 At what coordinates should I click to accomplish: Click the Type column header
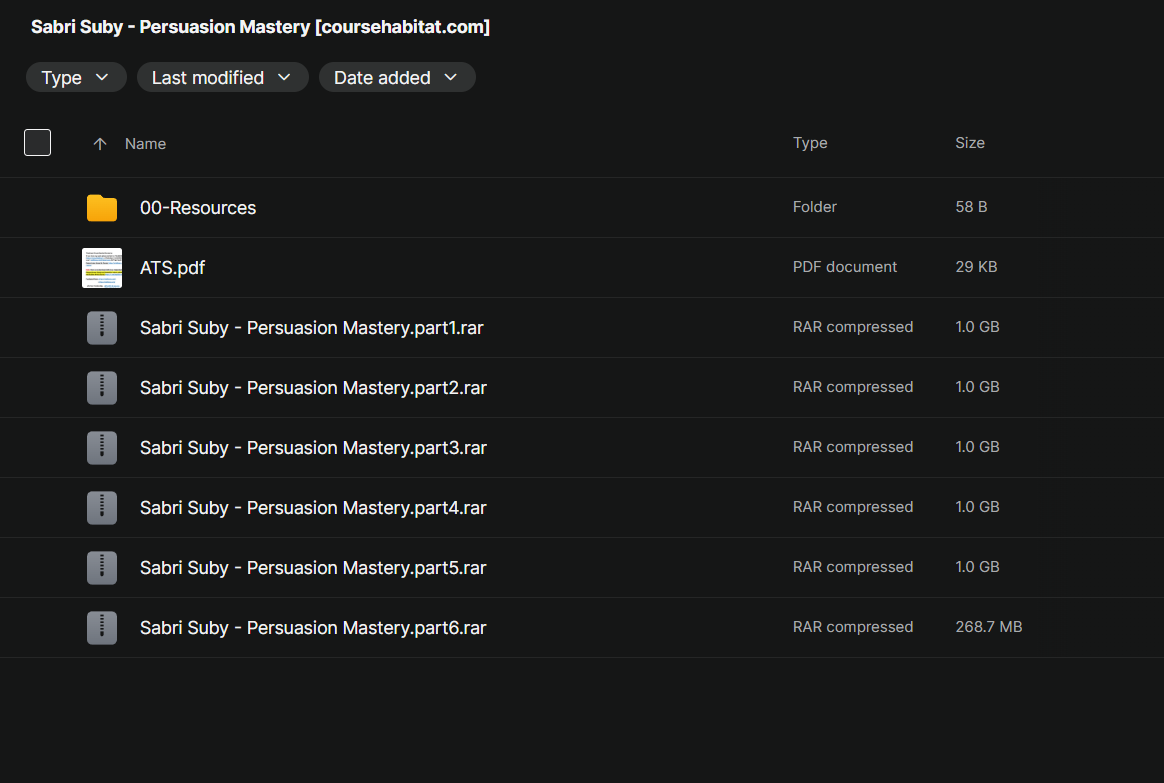coord(810,143)
